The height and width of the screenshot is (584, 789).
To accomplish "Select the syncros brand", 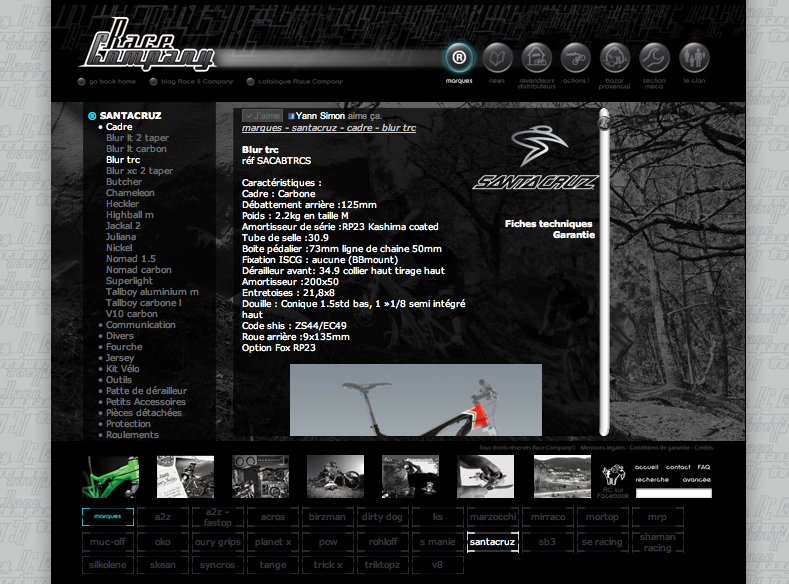I will tap(217, 565).
